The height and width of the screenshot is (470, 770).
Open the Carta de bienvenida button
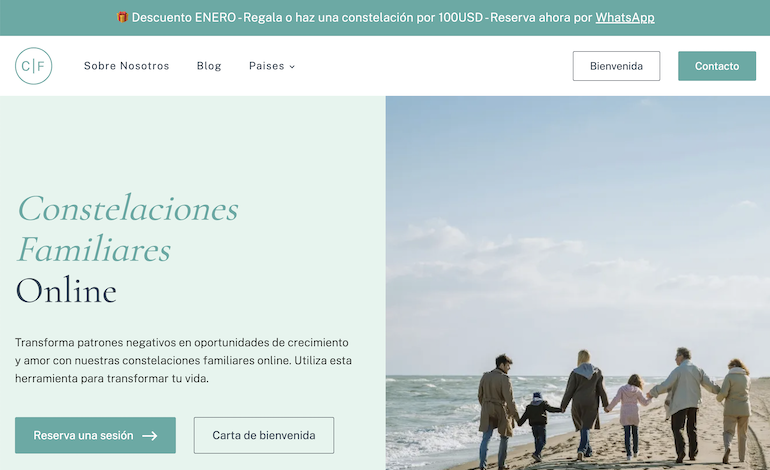[264, 435]
